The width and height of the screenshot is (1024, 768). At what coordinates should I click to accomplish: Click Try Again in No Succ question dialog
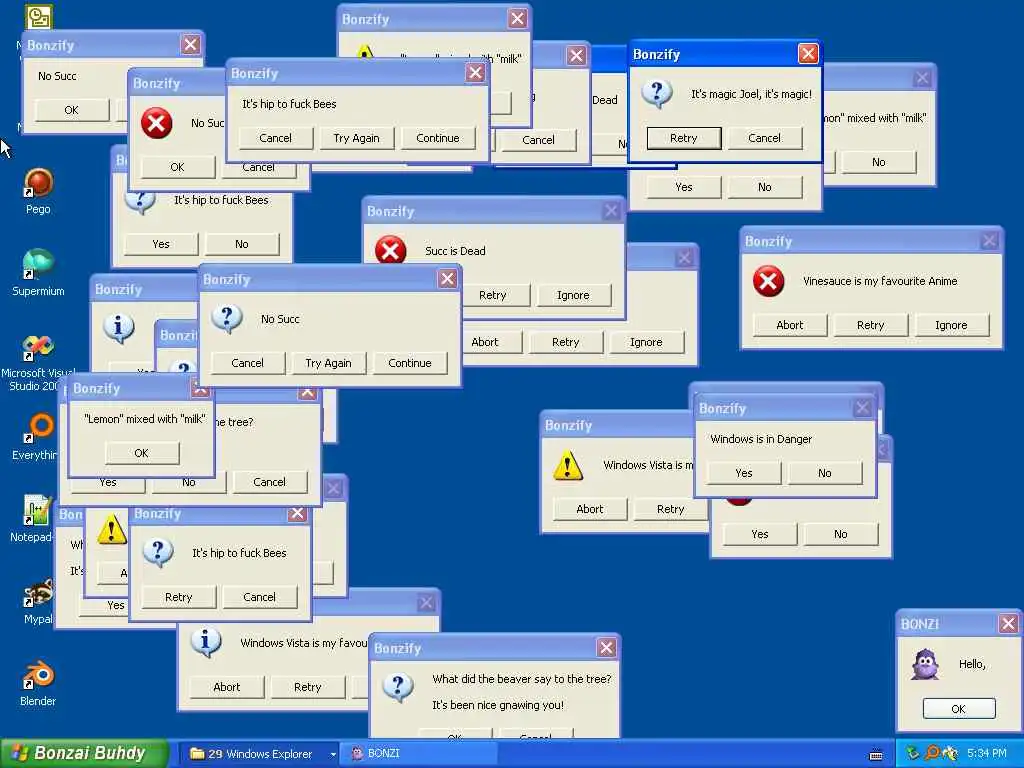328,362
